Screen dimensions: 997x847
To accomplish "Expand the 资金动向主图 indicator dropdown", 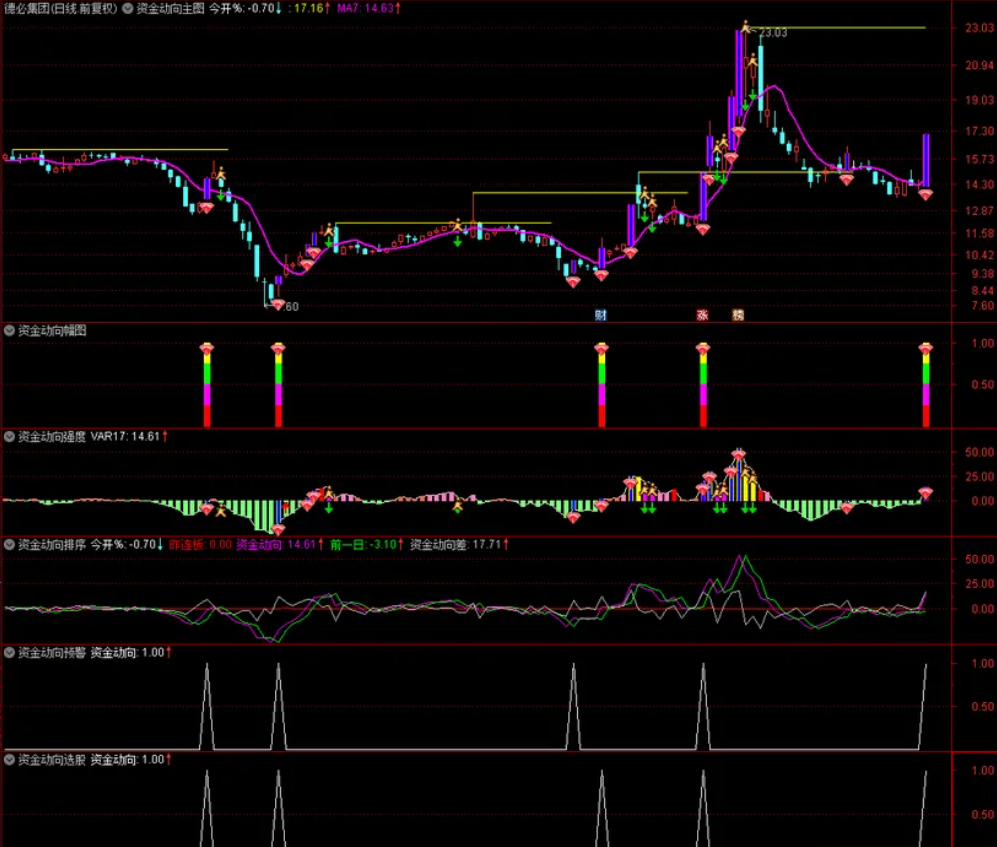I will tap(127, 8).
